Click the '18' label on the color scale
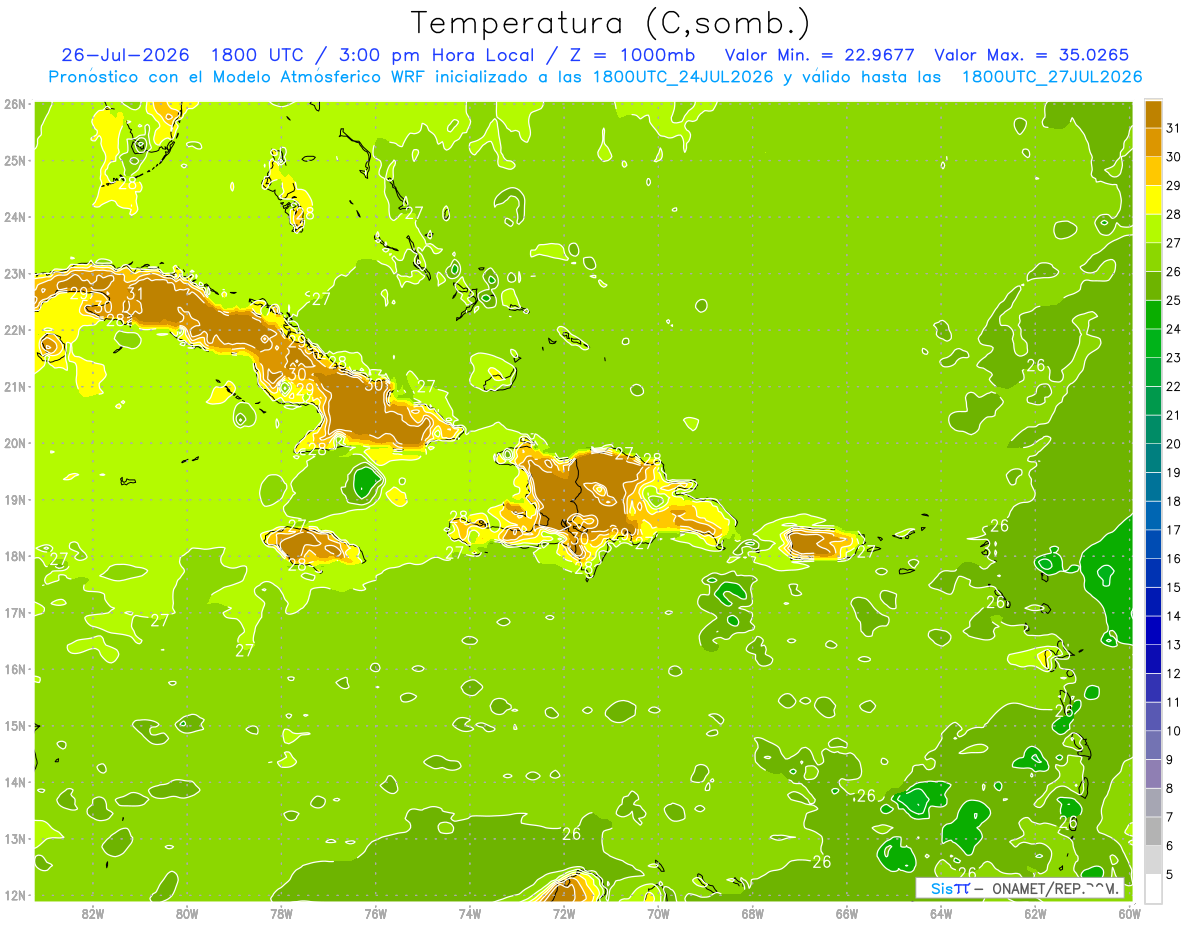This screenshot has width=1200, height=927. [x=1173, y=501]
